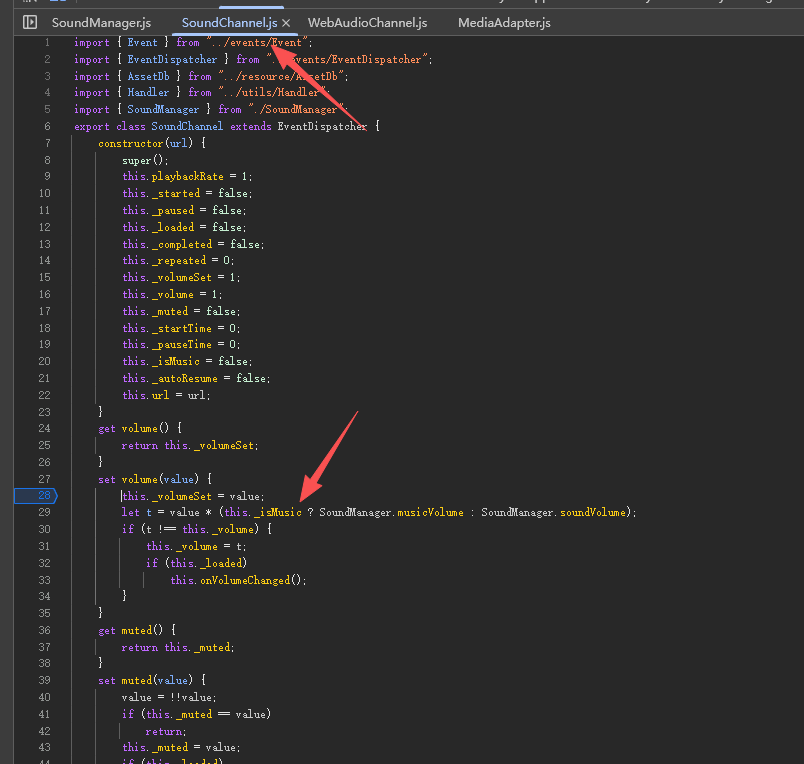Viewport: 804px width, 764px height.
Task: Click the 'get muted()' getter line
Action: (x=137, y=630)
